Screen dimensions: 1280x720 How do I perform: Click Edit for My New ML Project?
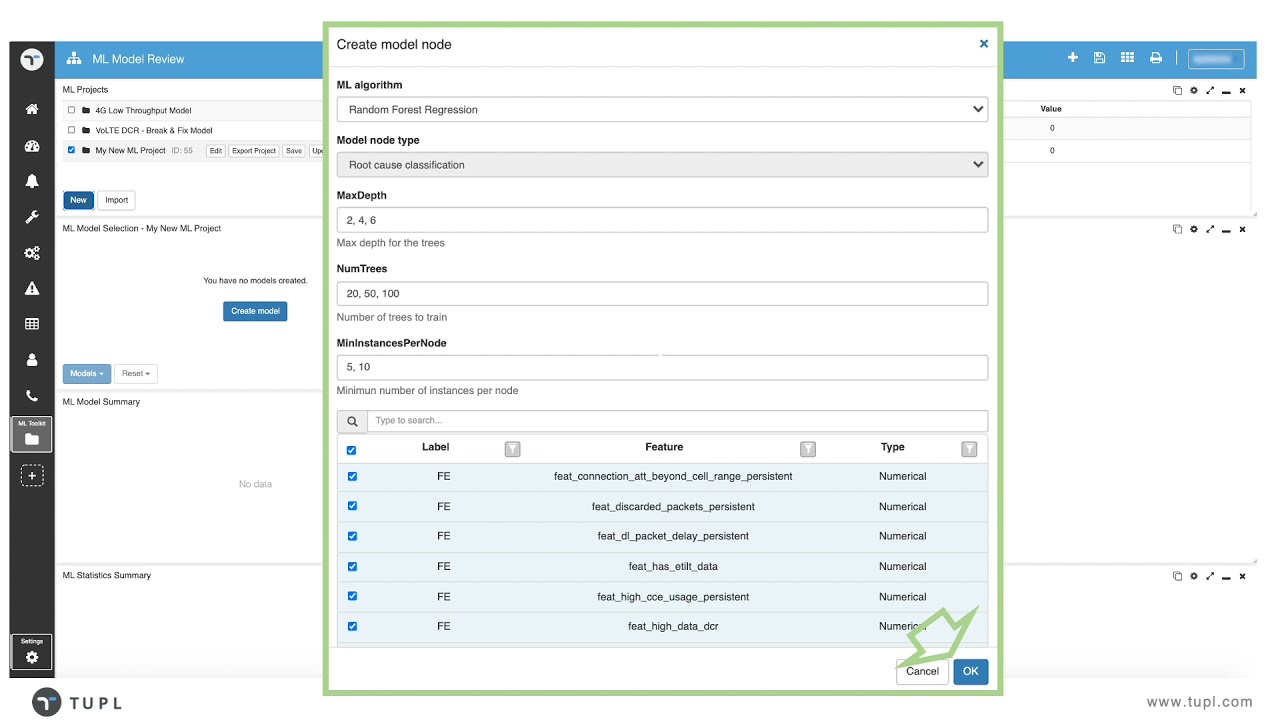[x=215, y=151]
